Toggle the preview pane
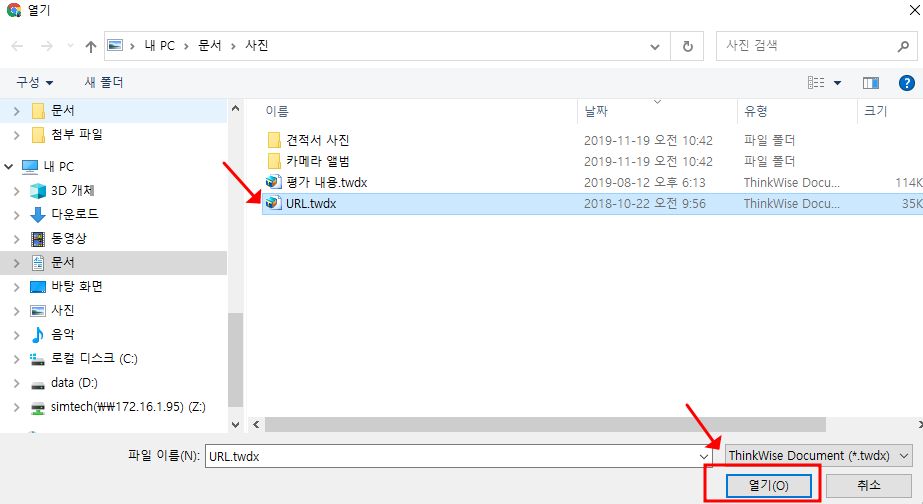The image size is (923, 504). point(871,83)
